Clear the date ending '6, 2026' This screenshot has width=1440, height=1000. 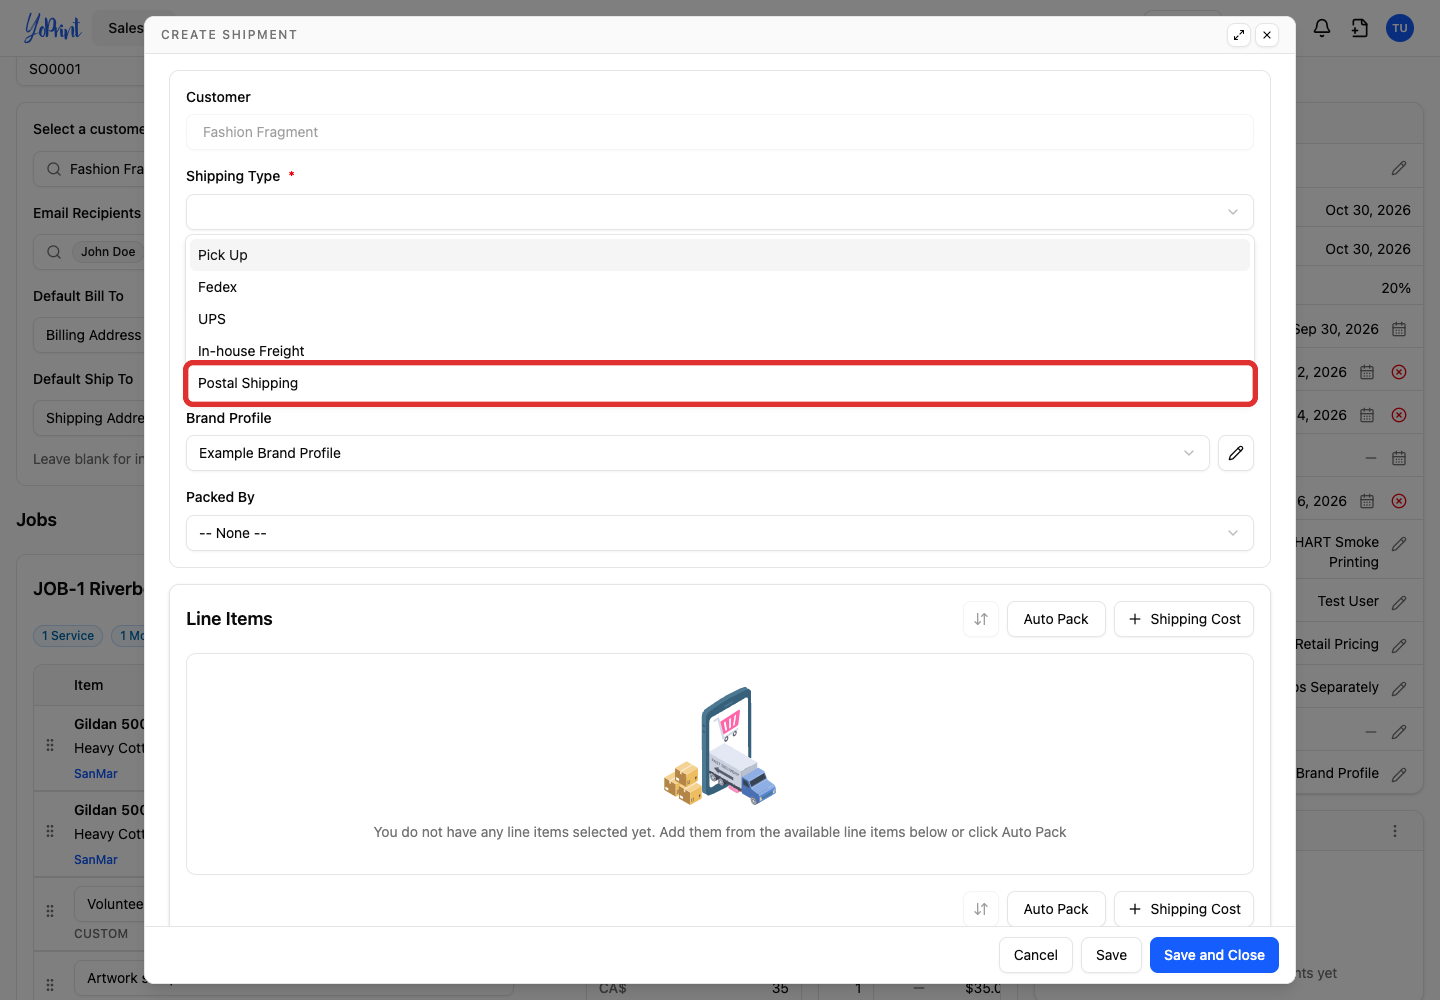pos(1399,501)
